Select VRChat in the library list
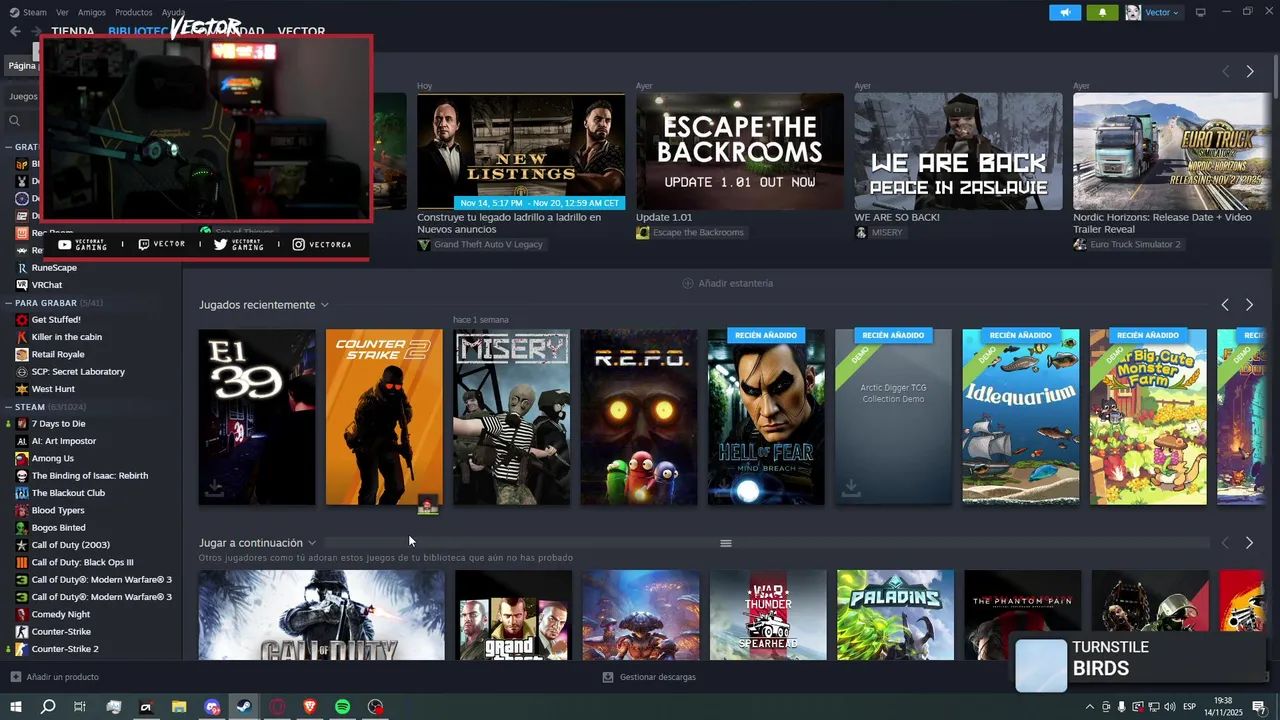Image resolution: width=1280 pixels, height=720 pixels. click(x=46, y=285)
